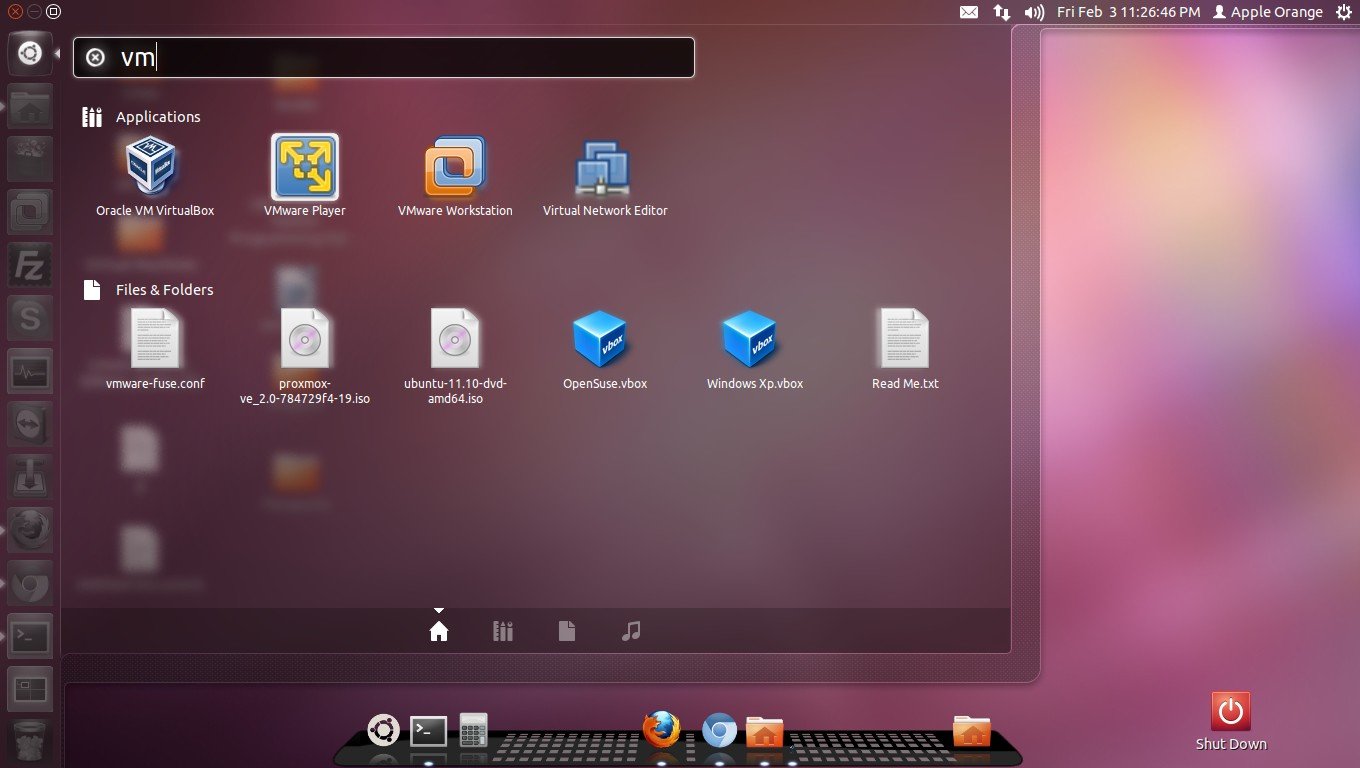Click the Applications section header
The width and height of the screenshot is (1360, 768).
coord(158,117)
